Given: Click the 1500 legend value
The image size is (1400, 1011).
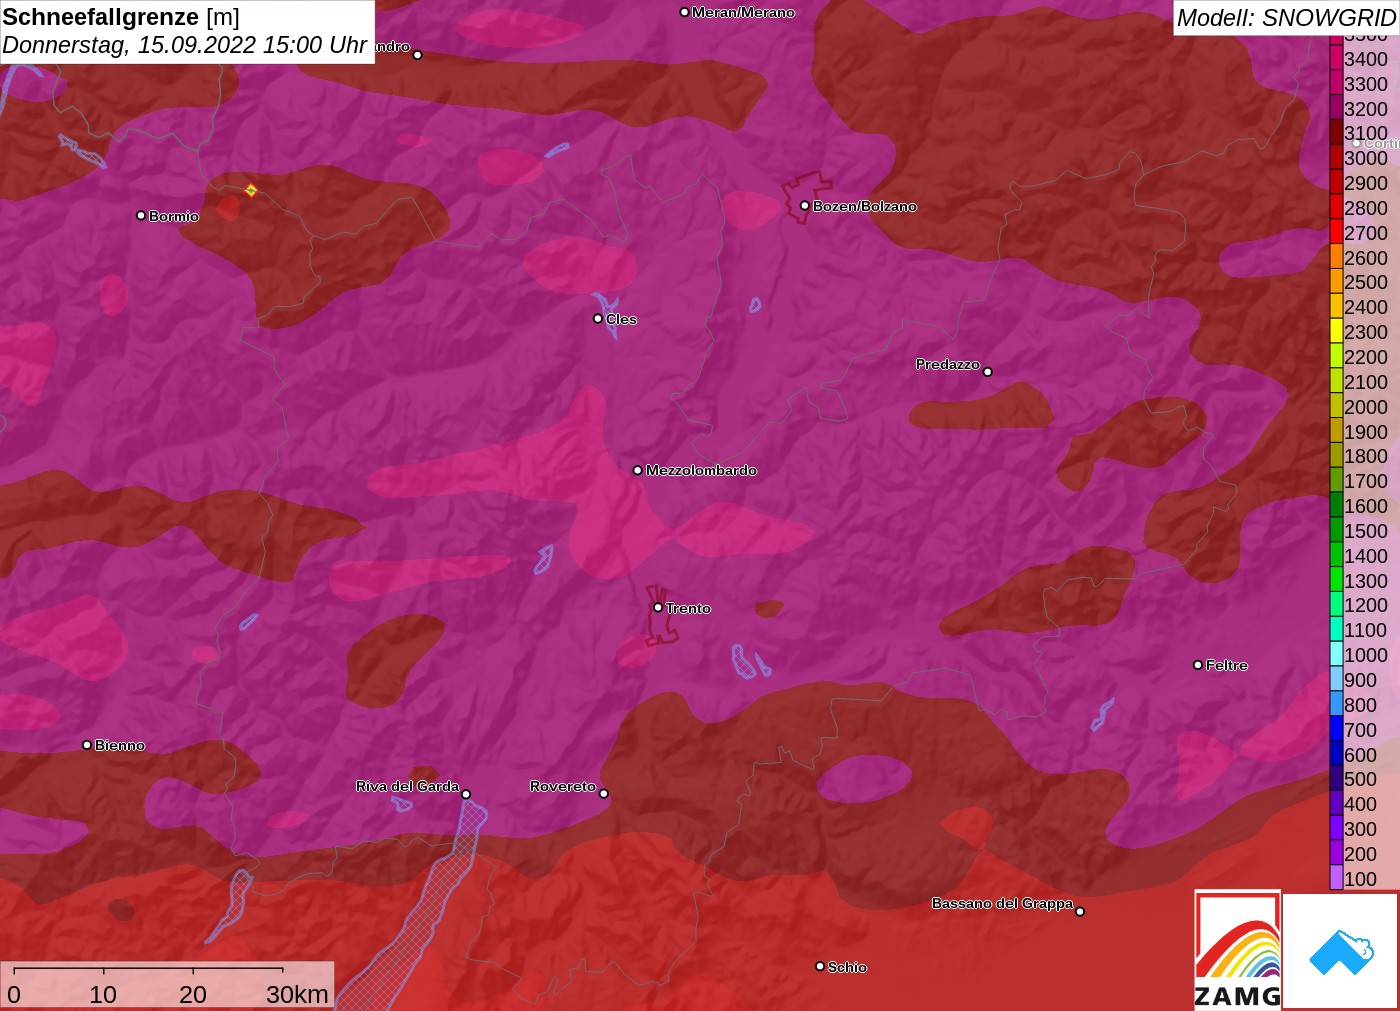Looking at the screenshot, I should (x=1366, y=531).
